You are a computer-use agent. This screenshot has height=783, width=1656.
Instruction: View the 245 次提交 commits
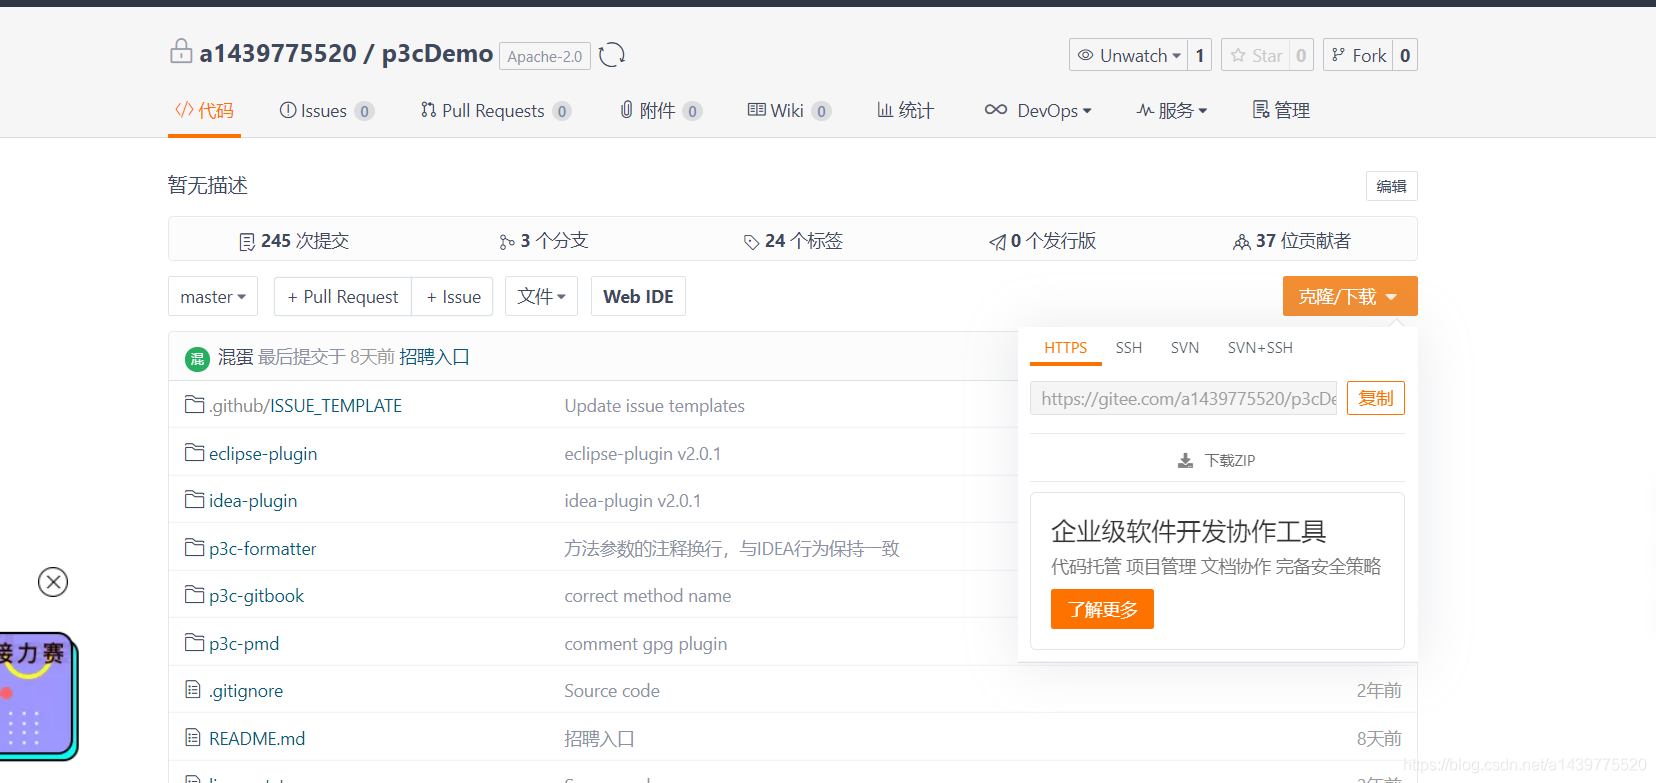[294, 241]
